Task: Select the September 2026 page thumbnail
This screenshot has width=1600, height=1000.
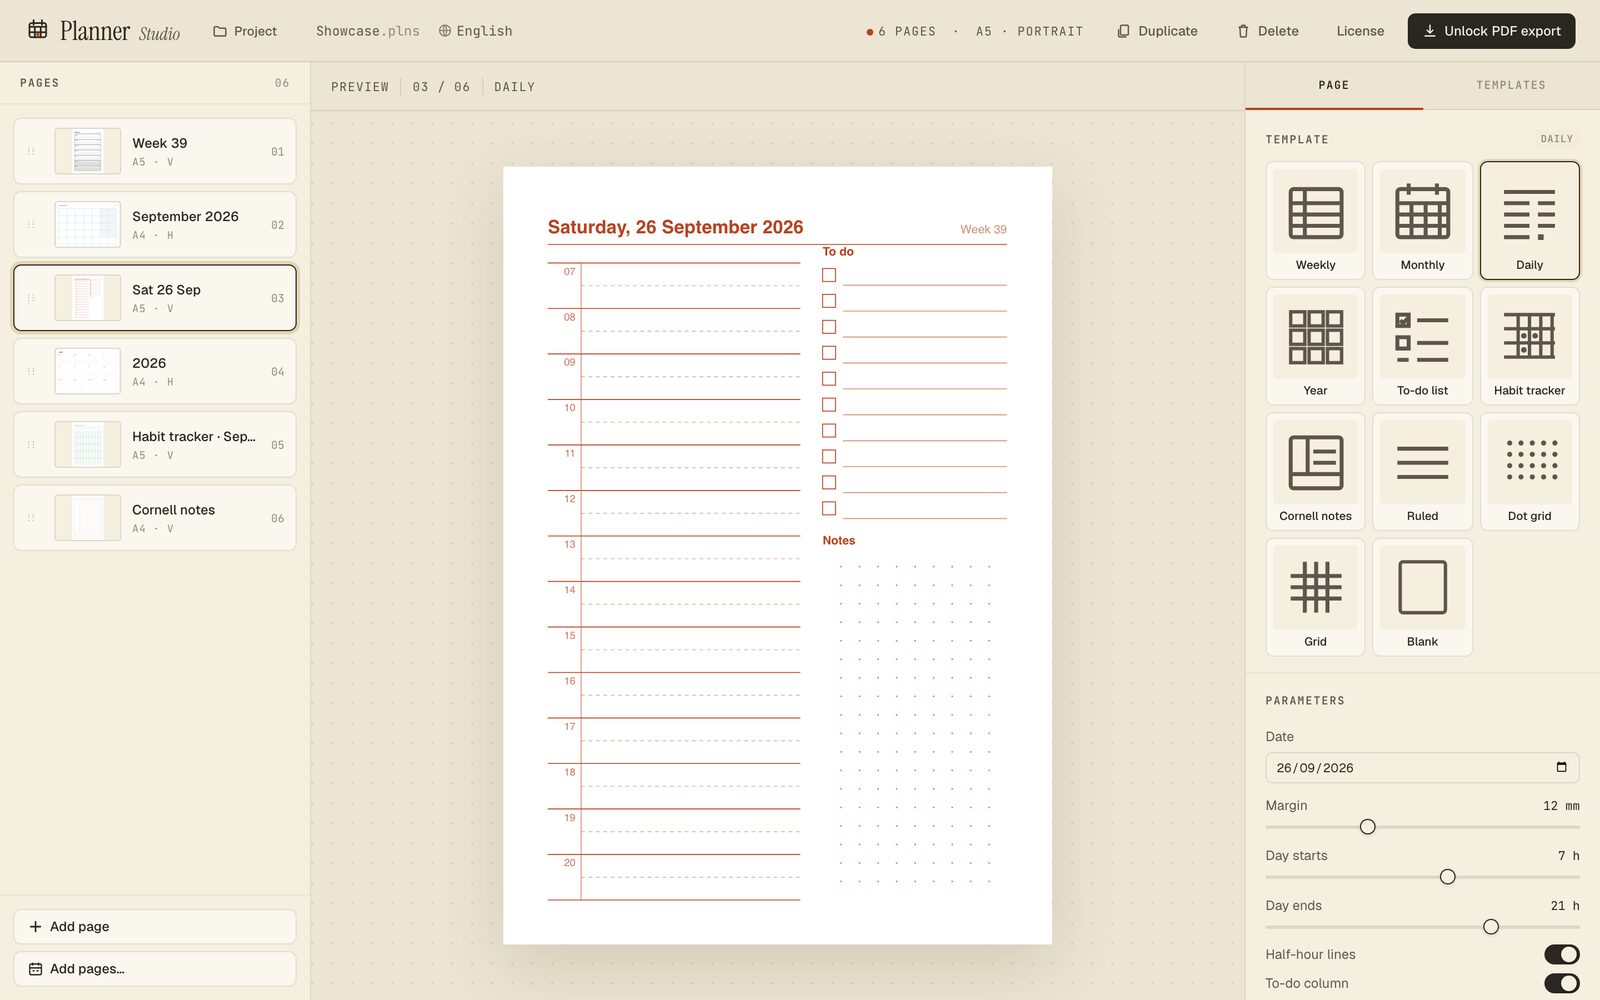Action: pos(88,225)
